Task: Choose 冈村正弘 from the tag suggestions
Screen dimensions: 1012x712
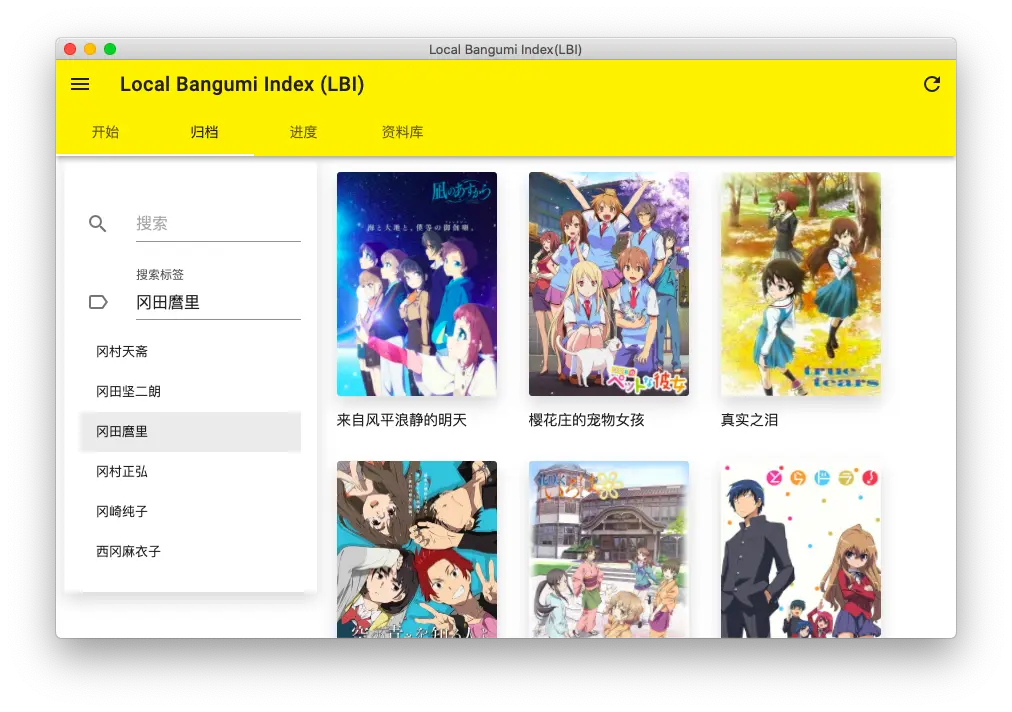Action: (x=122, y=472)
